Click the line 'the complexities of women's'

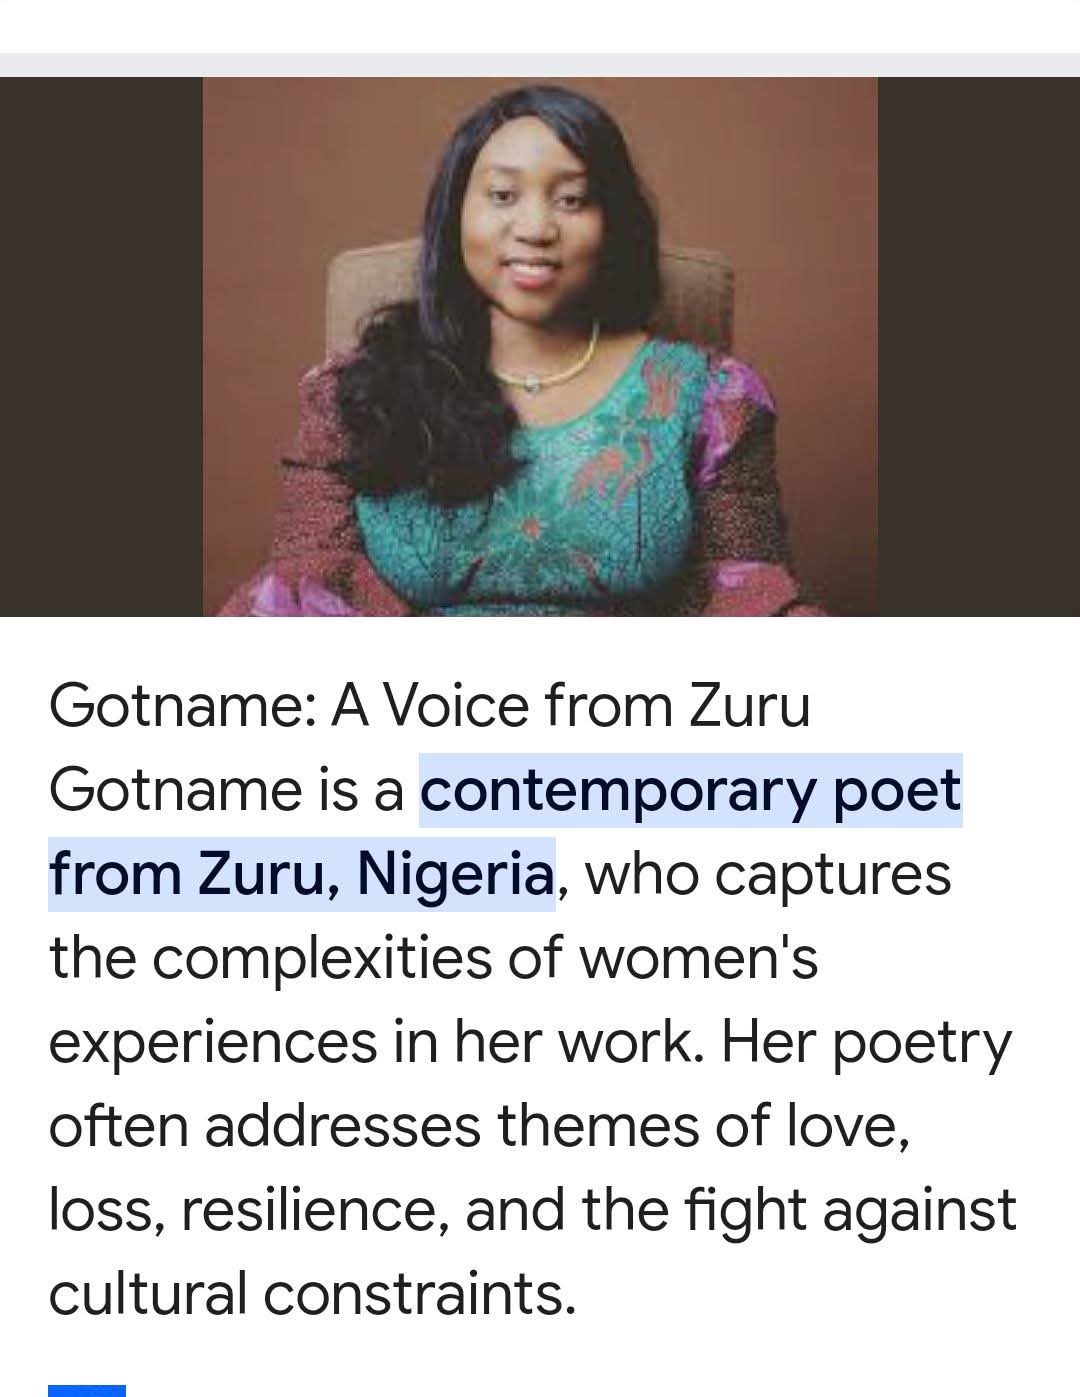point(433,958)
